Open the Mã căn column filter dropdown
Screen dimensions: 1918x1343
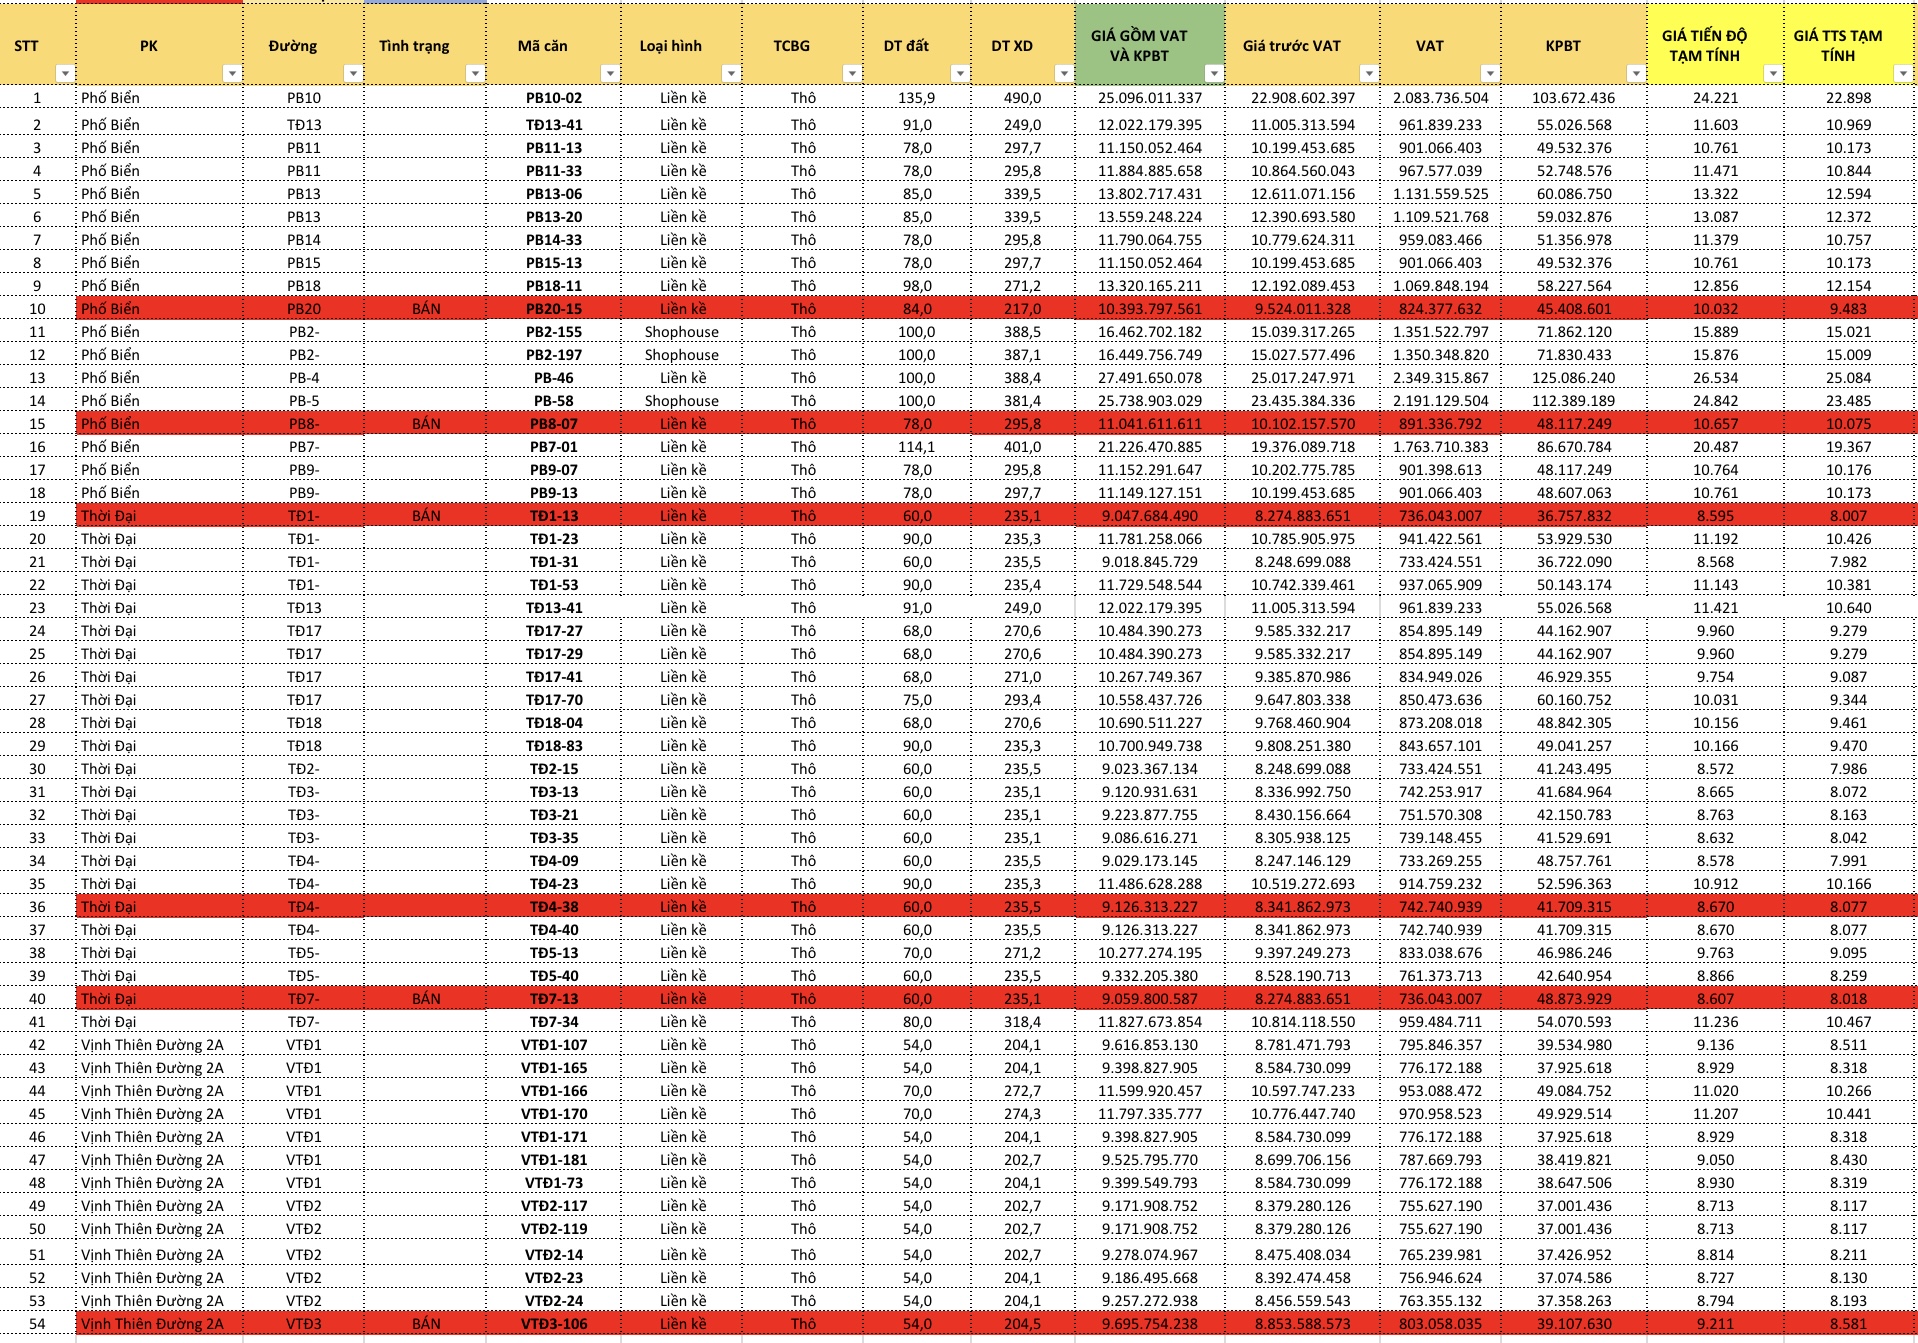pos(609,73)
